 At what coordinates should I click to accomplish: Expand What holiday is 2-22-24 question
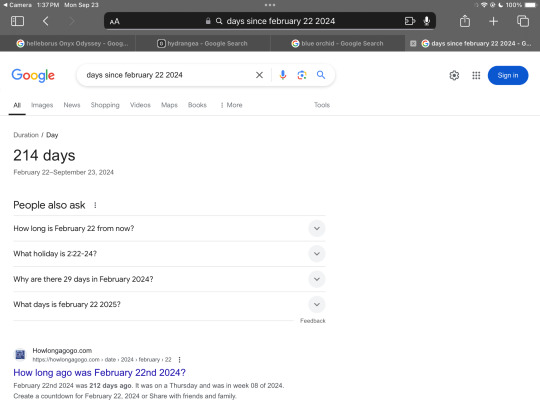[169, 254]
